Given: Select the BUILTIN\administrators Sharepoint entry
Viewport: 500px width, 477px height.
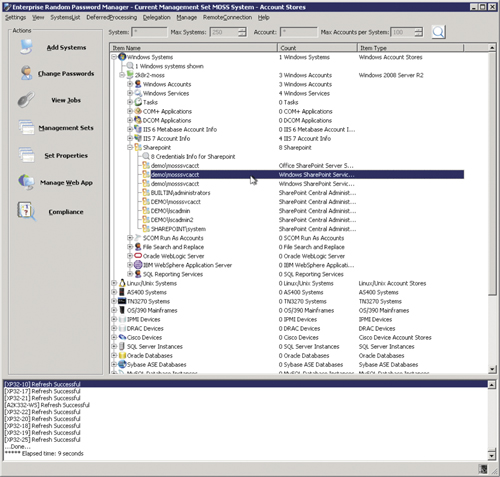Looking at the screenshot, I should [x=180, y=193].
